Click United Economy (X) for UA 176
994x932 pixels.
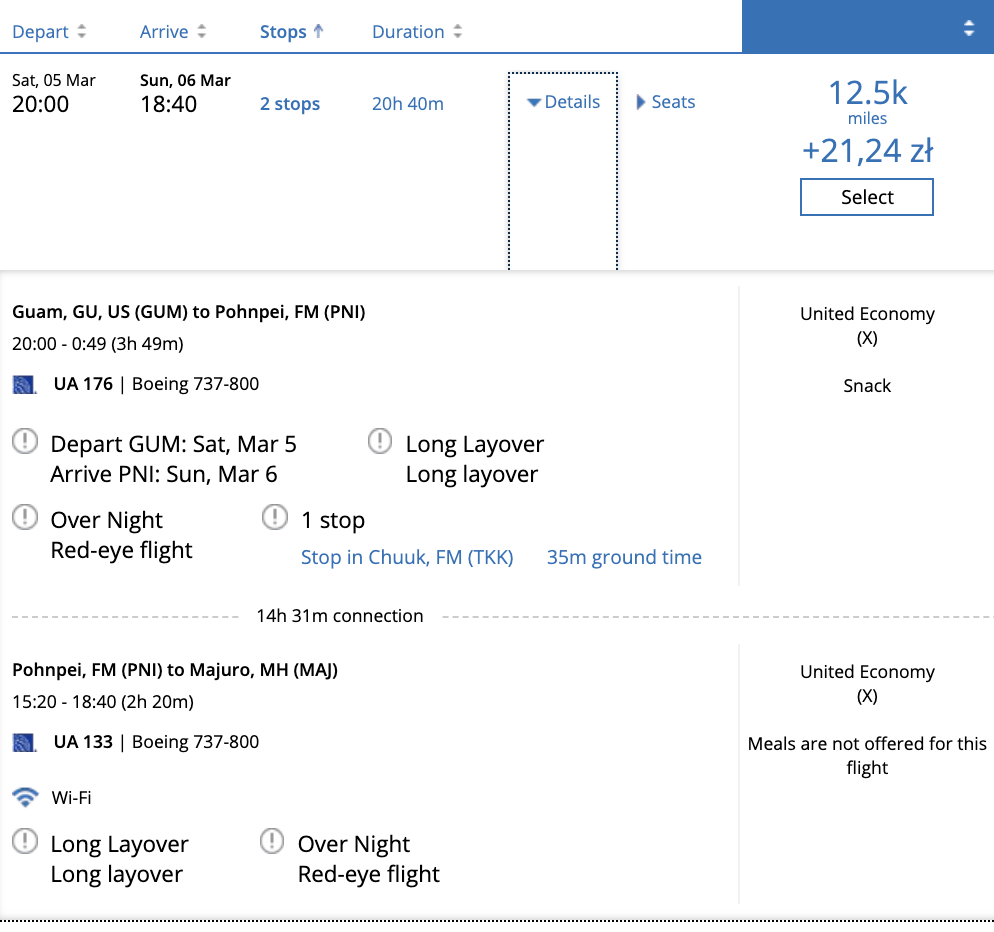(867, 326)
